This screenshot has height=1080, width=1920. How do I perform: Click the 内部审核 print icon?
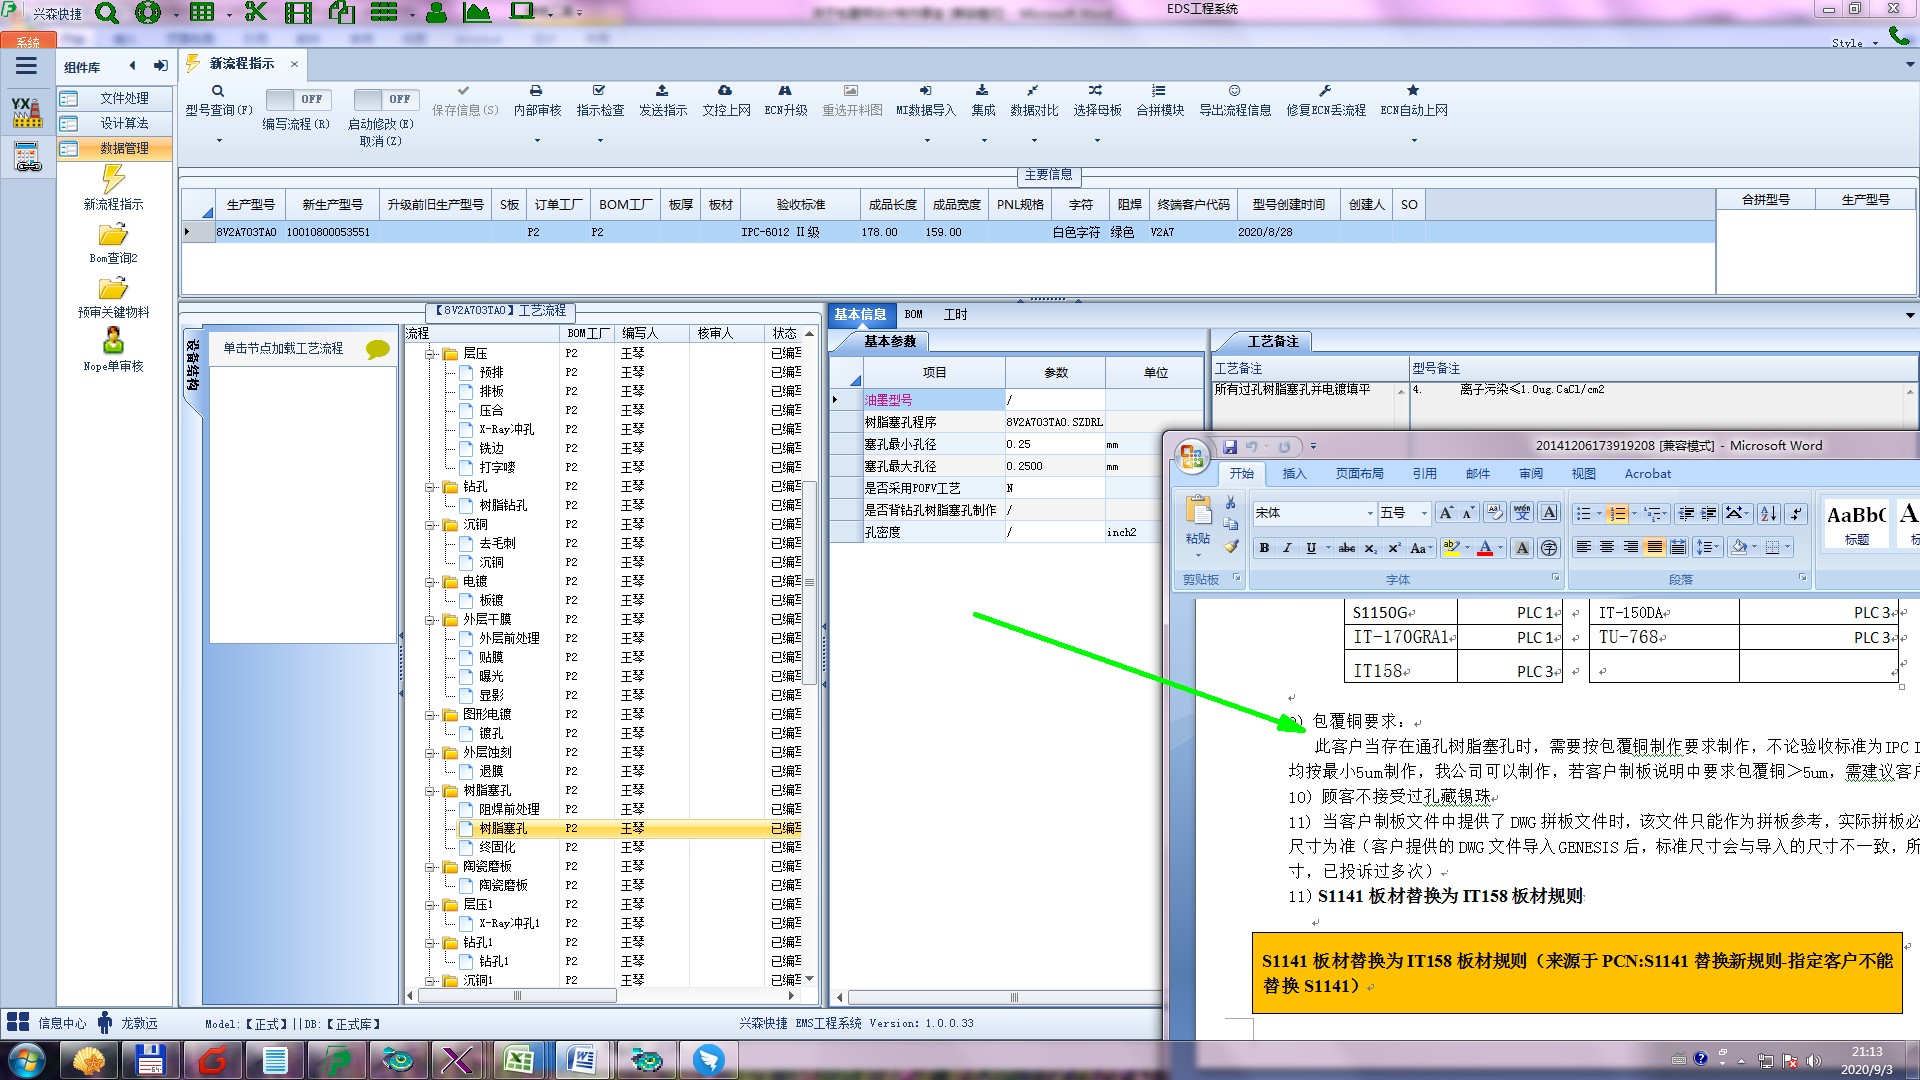coord(536,91)
